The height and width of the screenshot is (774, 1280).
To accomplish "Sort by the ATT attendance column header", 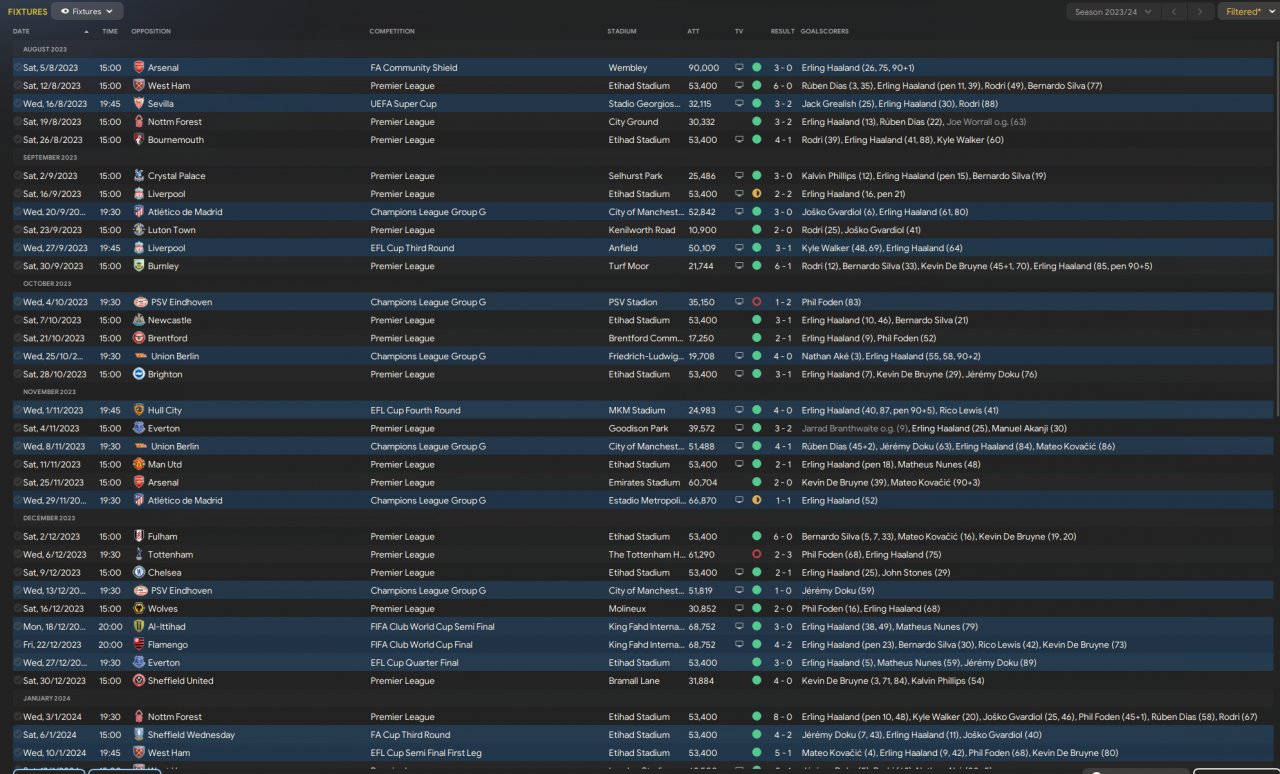I will [693, 31].
